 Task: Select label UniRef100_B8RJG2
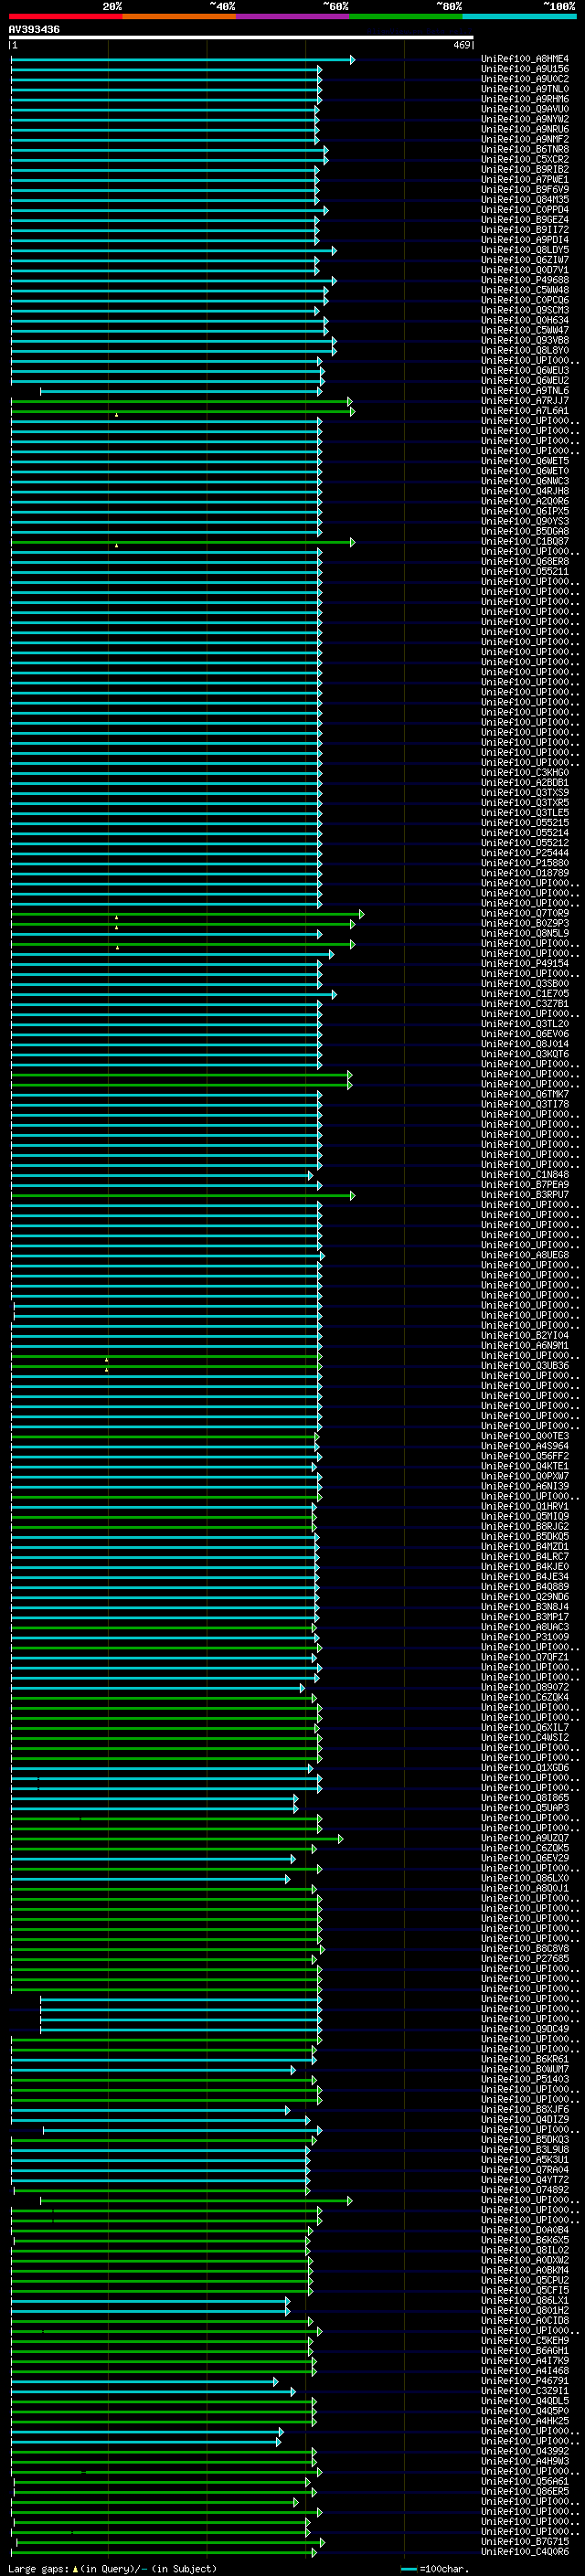525,1526
